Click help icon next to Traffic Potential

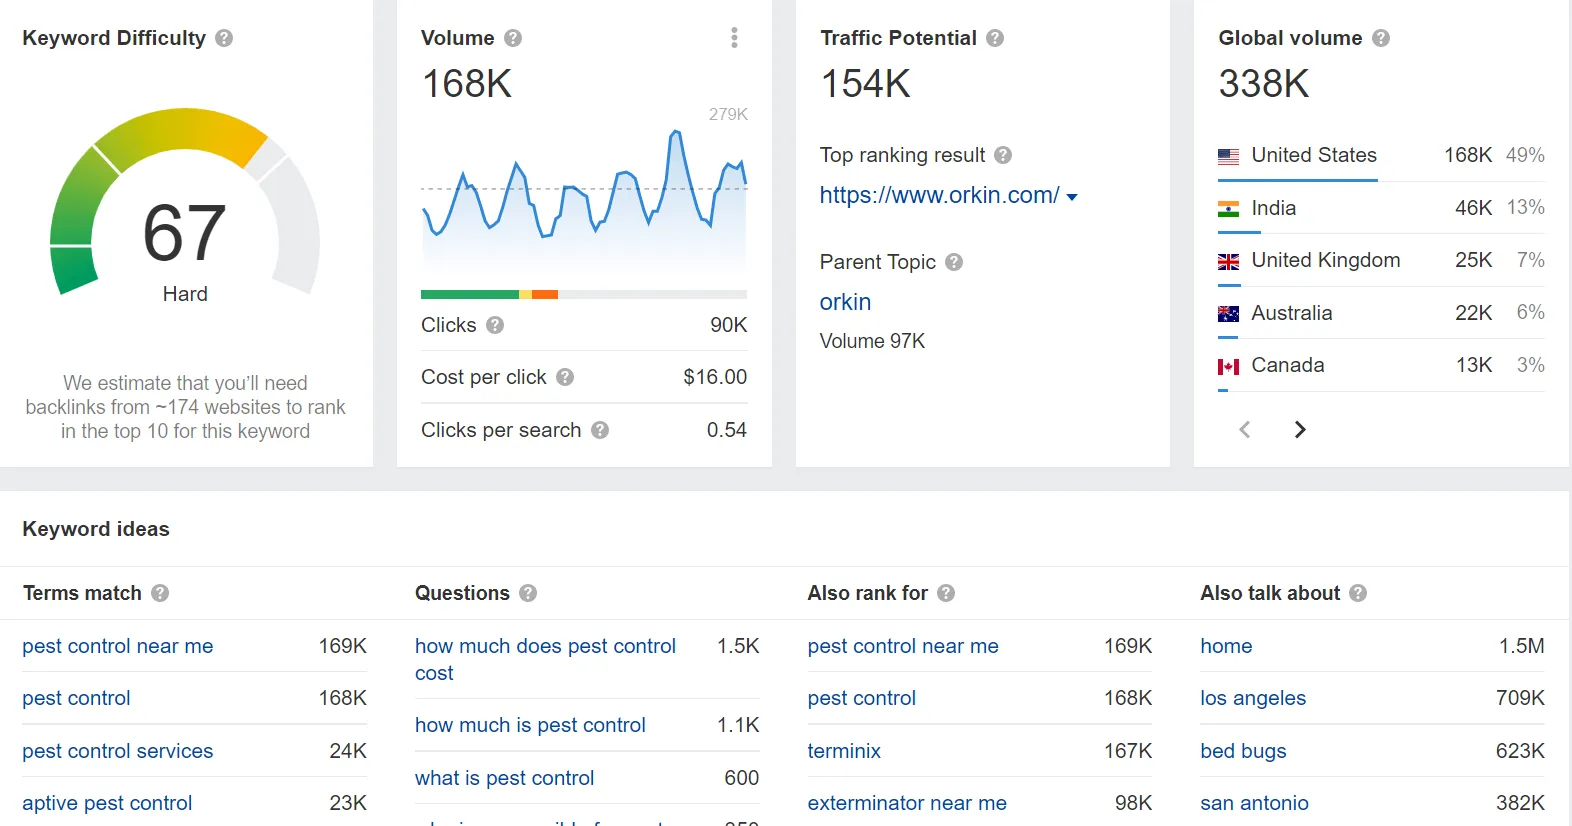tap(995, 38)
